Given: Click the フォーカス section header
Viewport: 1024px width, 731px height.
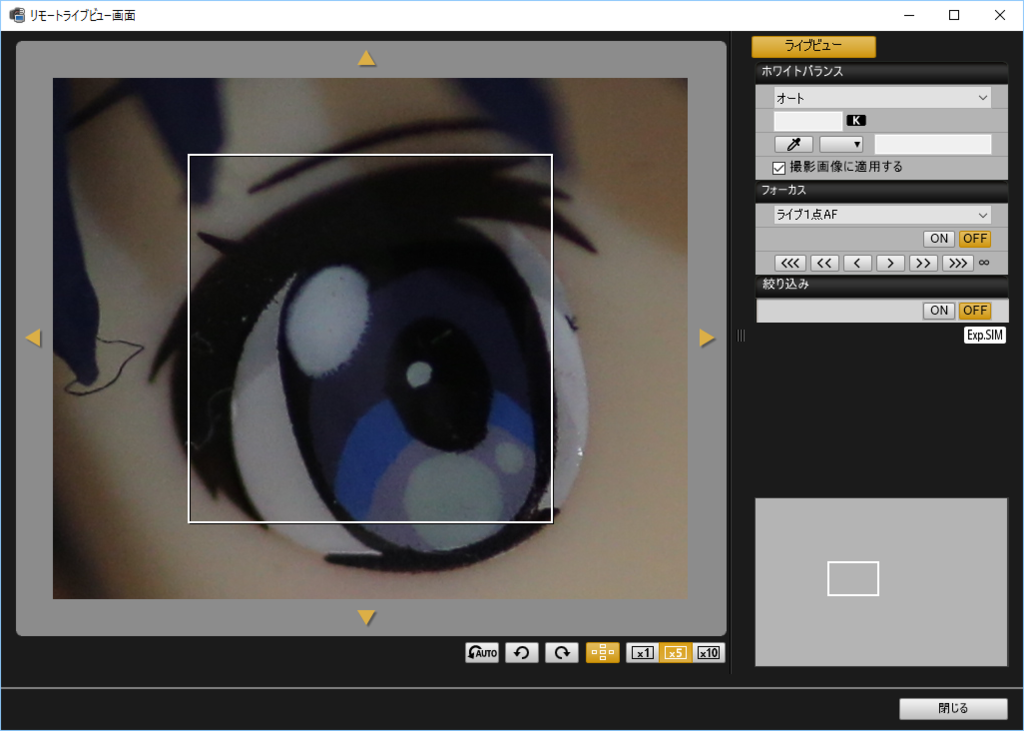Looking at the screenshot, I should (x=882, y=191).
